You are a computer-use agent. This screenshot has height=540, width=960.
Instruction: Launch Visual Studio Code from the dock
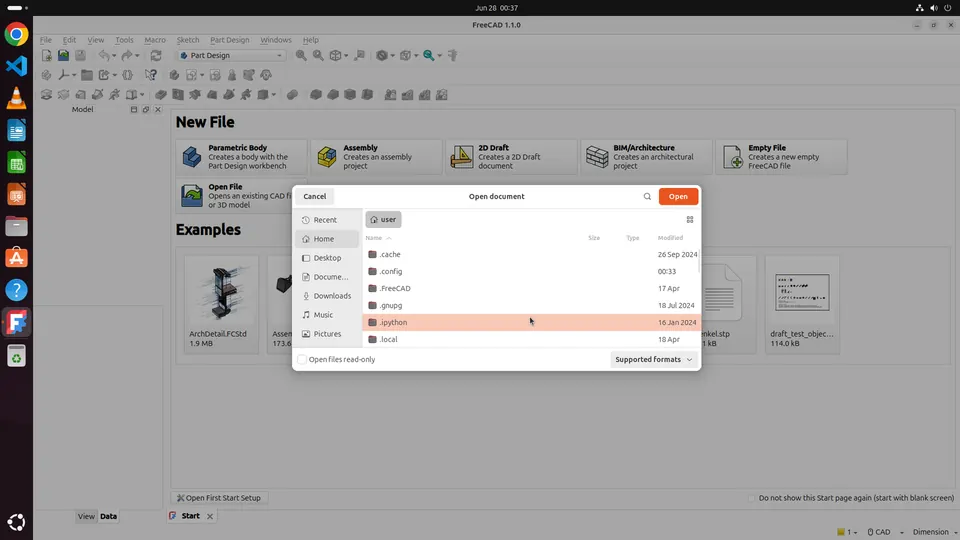tap(17, 66)
